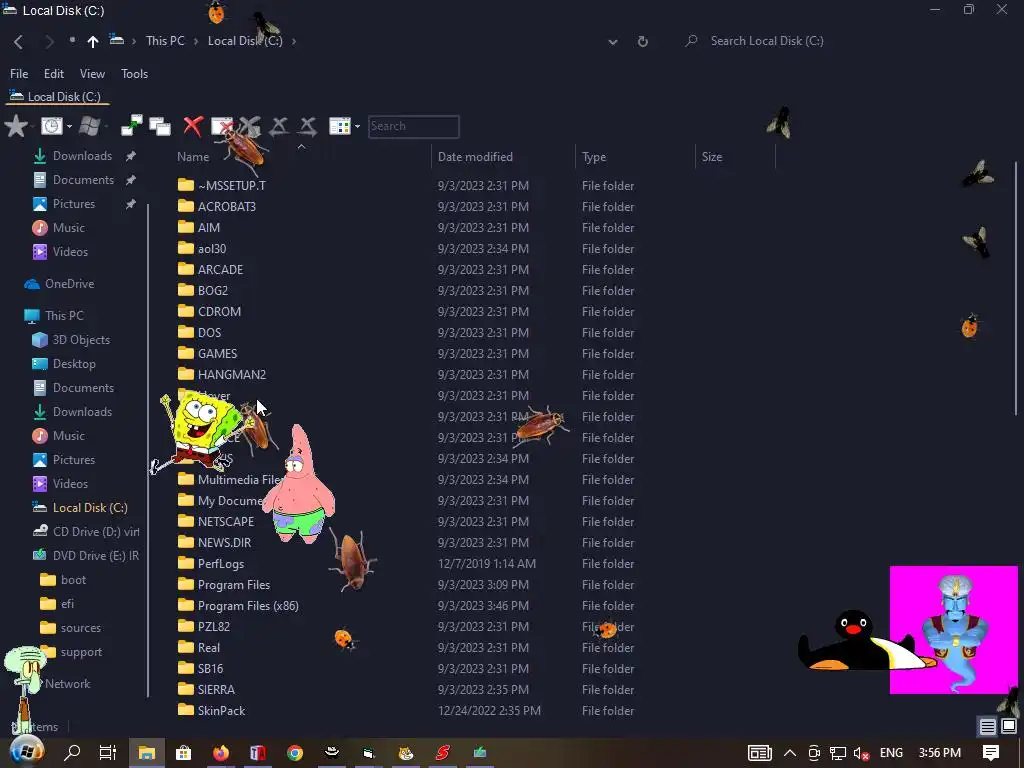The image size is (1024, 768).
Task: Open Task View from the taskbar
Action: pos(108,752)
